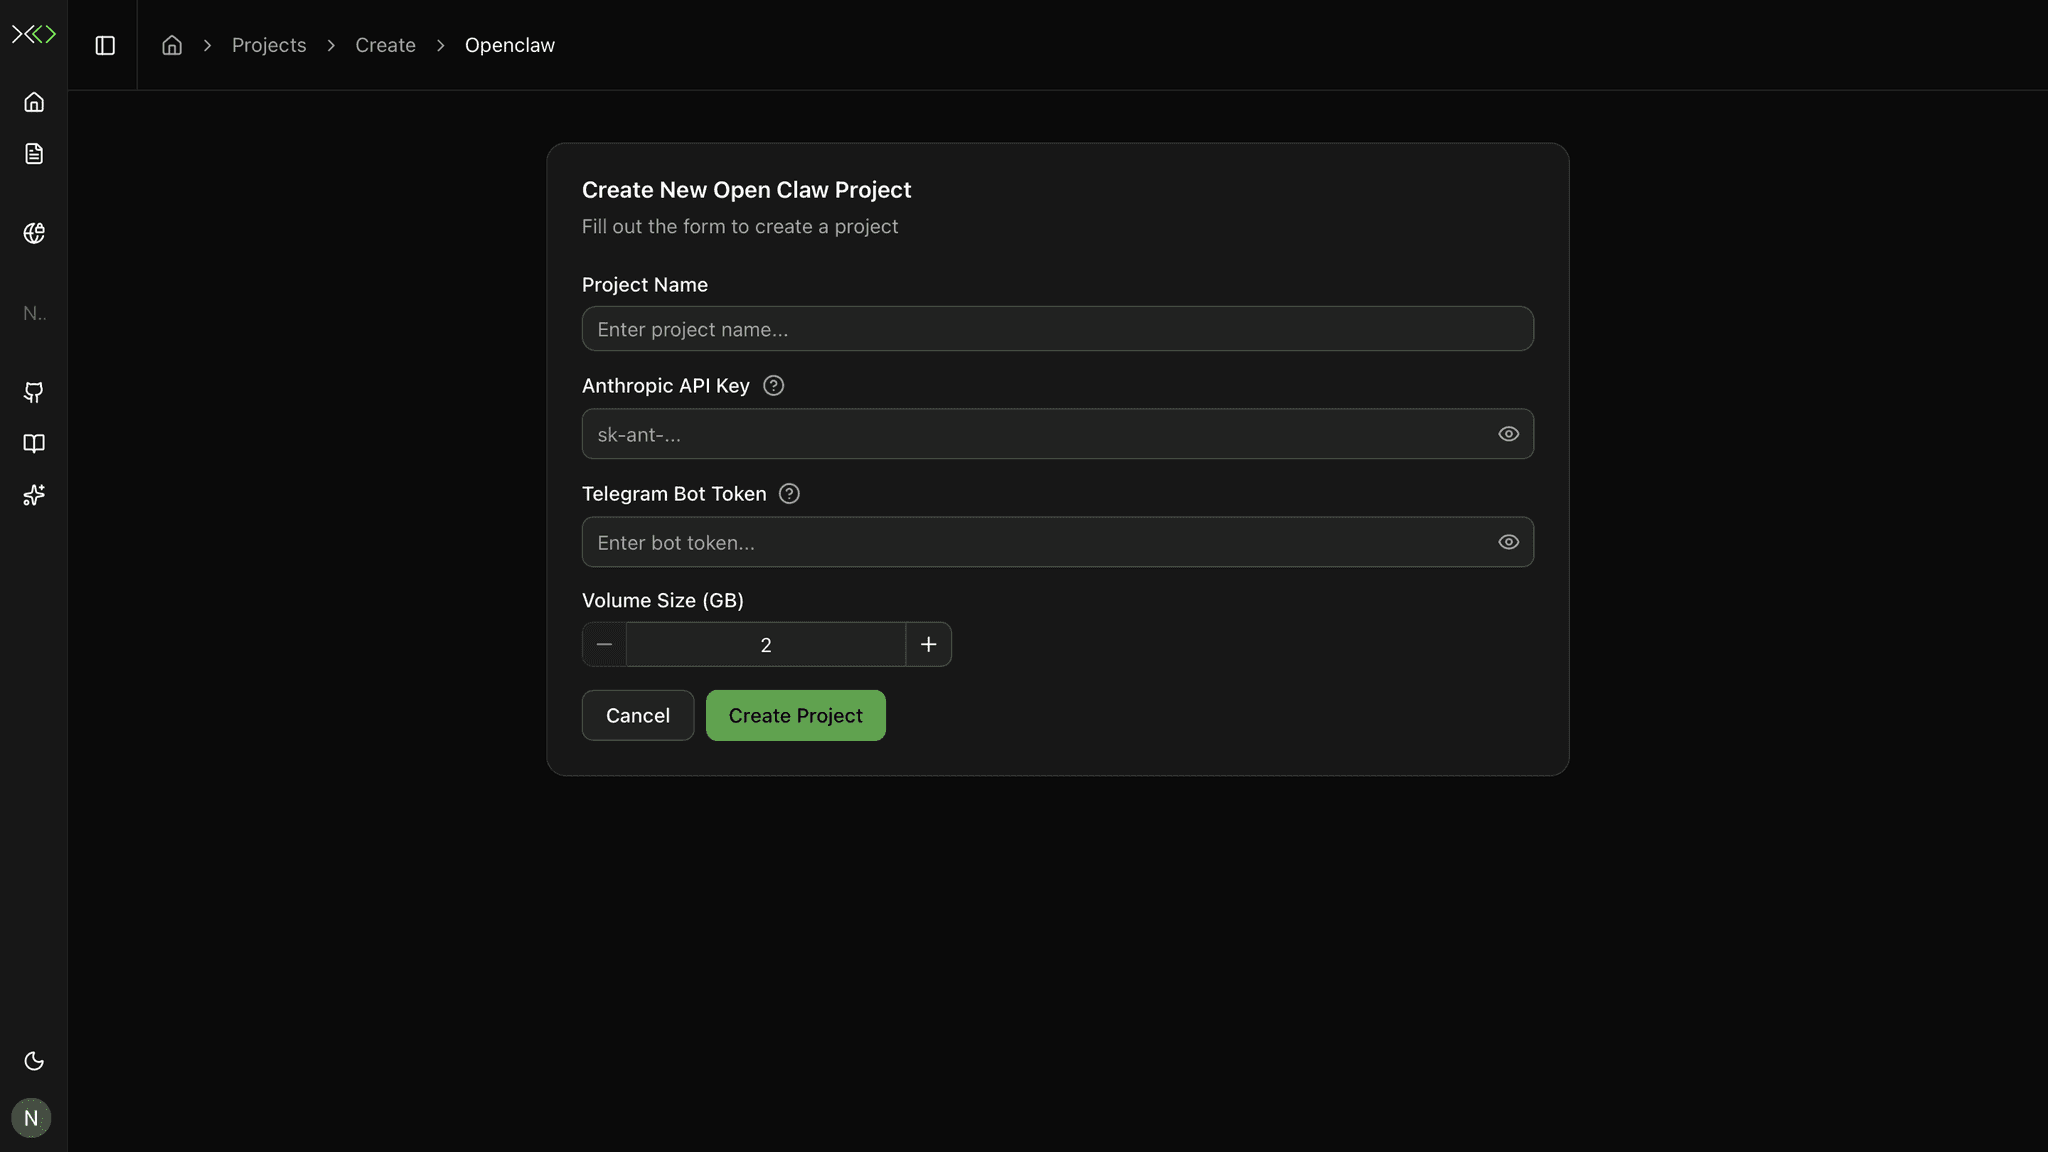
Task: Navigate to Projects via breadcrumb
Action: point(269,45)
